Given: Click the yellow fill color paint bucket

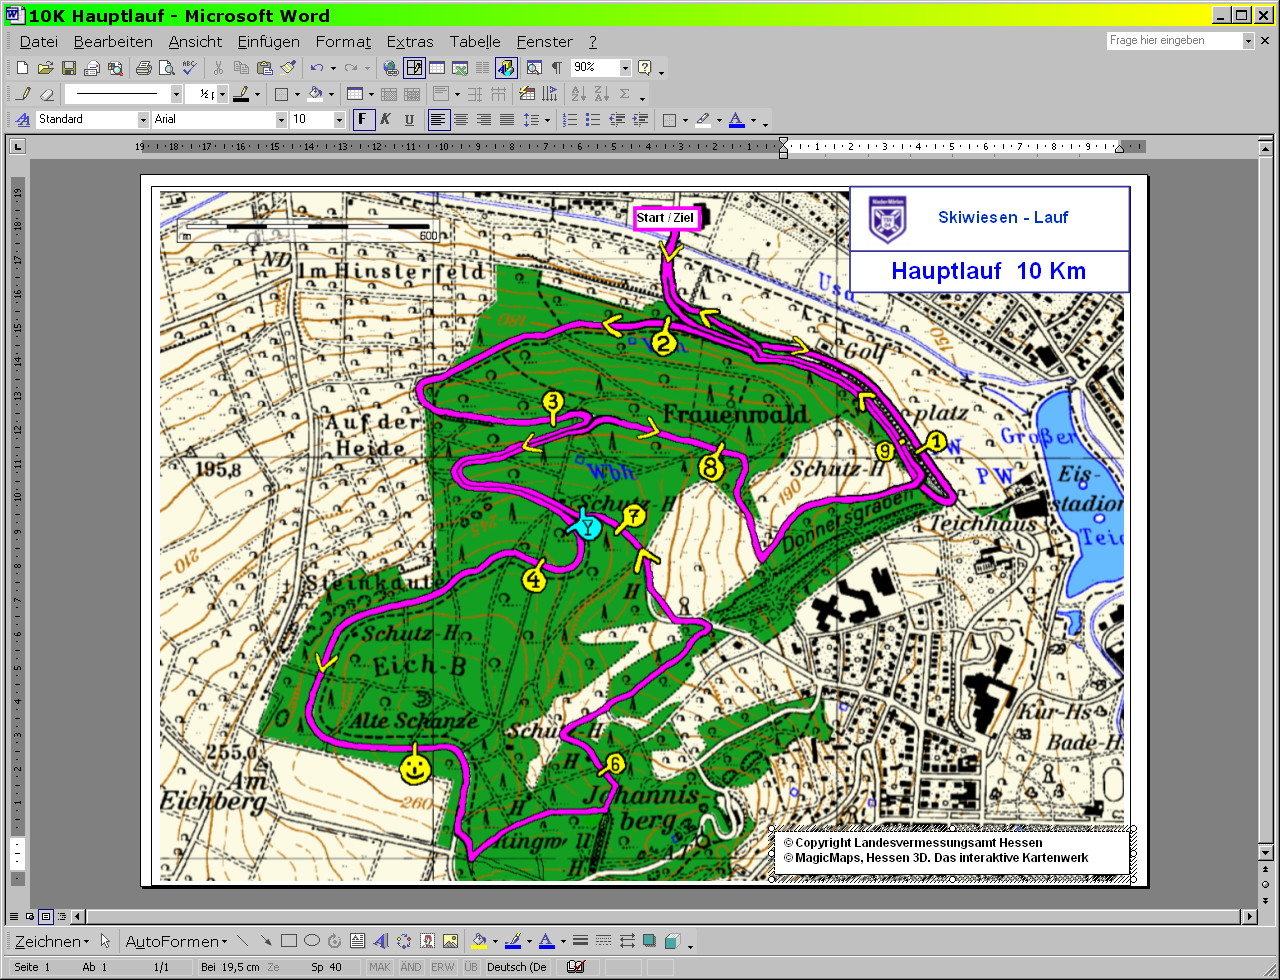Looking at the screenshot, I should click(479, 941).
